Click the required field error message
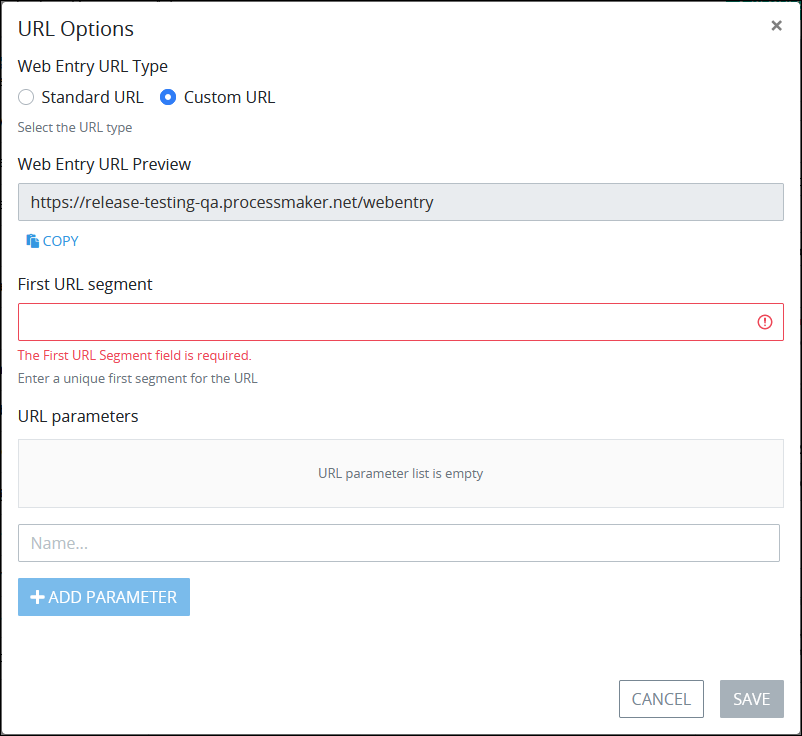Image resolution: width=802 pixels, height=736 pixels. tap(135, 355)
